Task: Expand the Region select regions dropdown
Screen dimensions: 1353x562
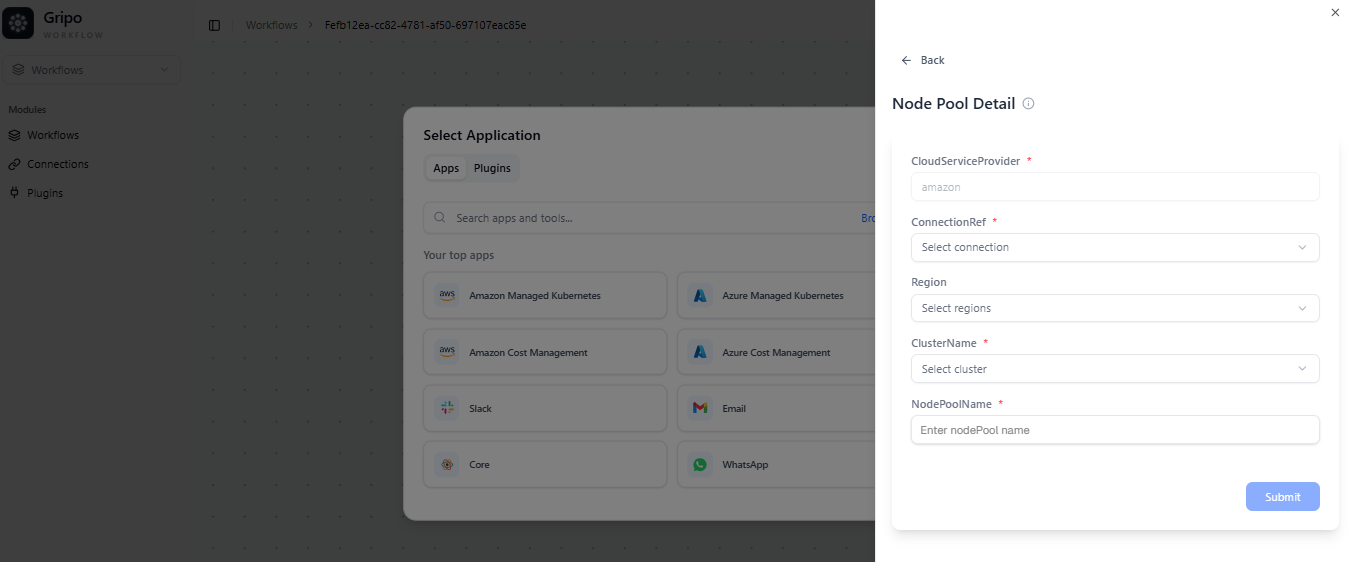Action: click(1114, 308)
